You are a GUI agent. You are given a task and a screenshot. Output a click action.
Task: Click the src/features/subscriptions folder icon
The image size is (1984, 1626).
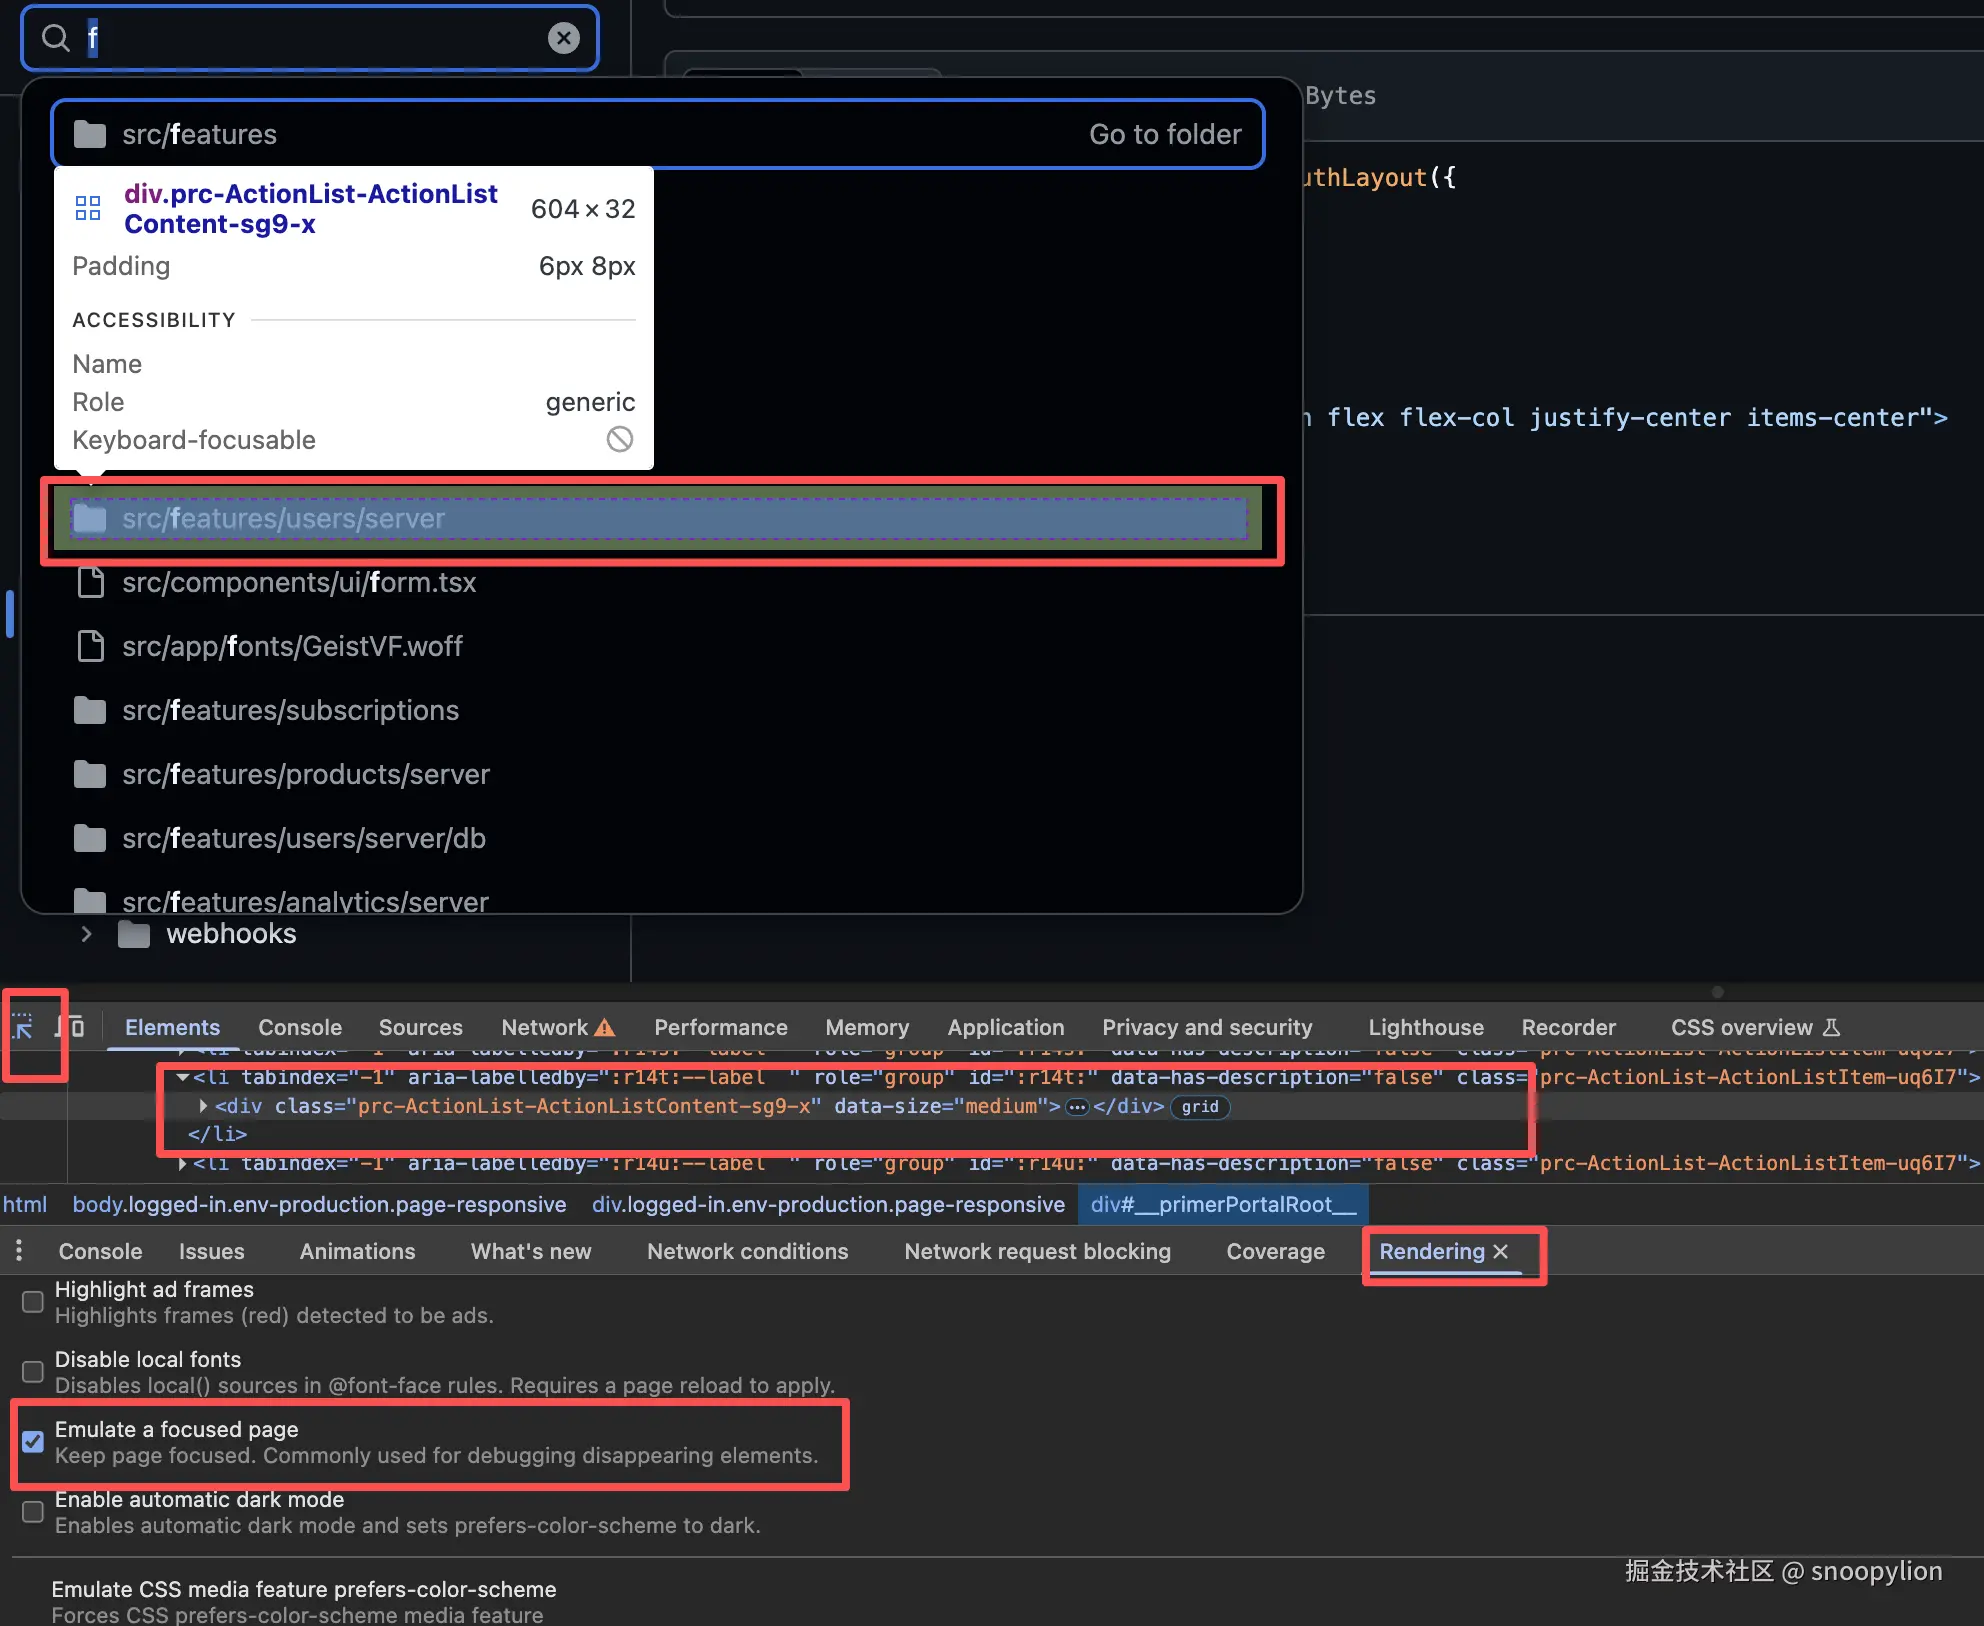tap(90, 710)
